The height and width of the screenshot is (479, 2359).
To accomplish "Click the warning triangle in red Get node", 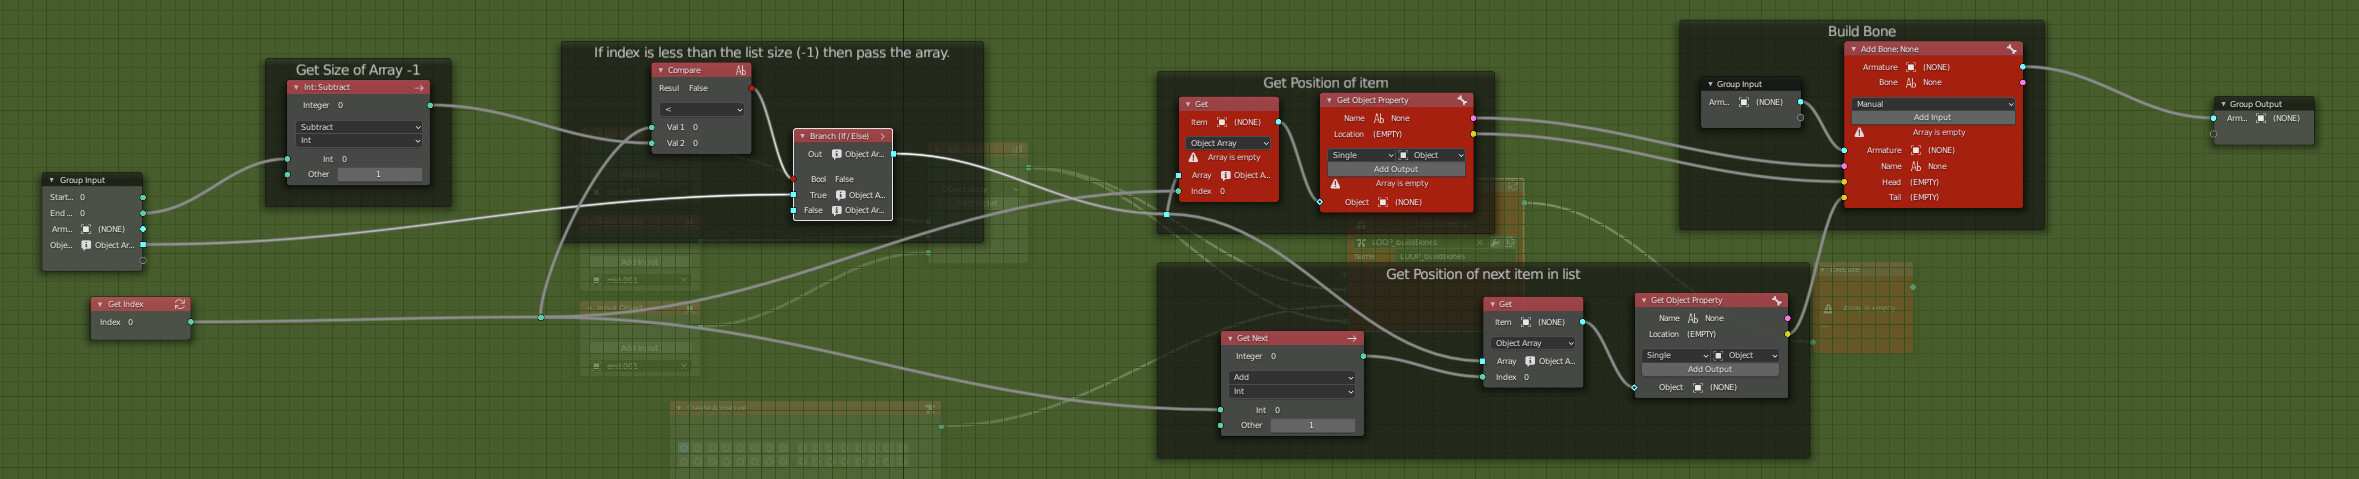I will pyautogui.click(x=1193, y=158).
